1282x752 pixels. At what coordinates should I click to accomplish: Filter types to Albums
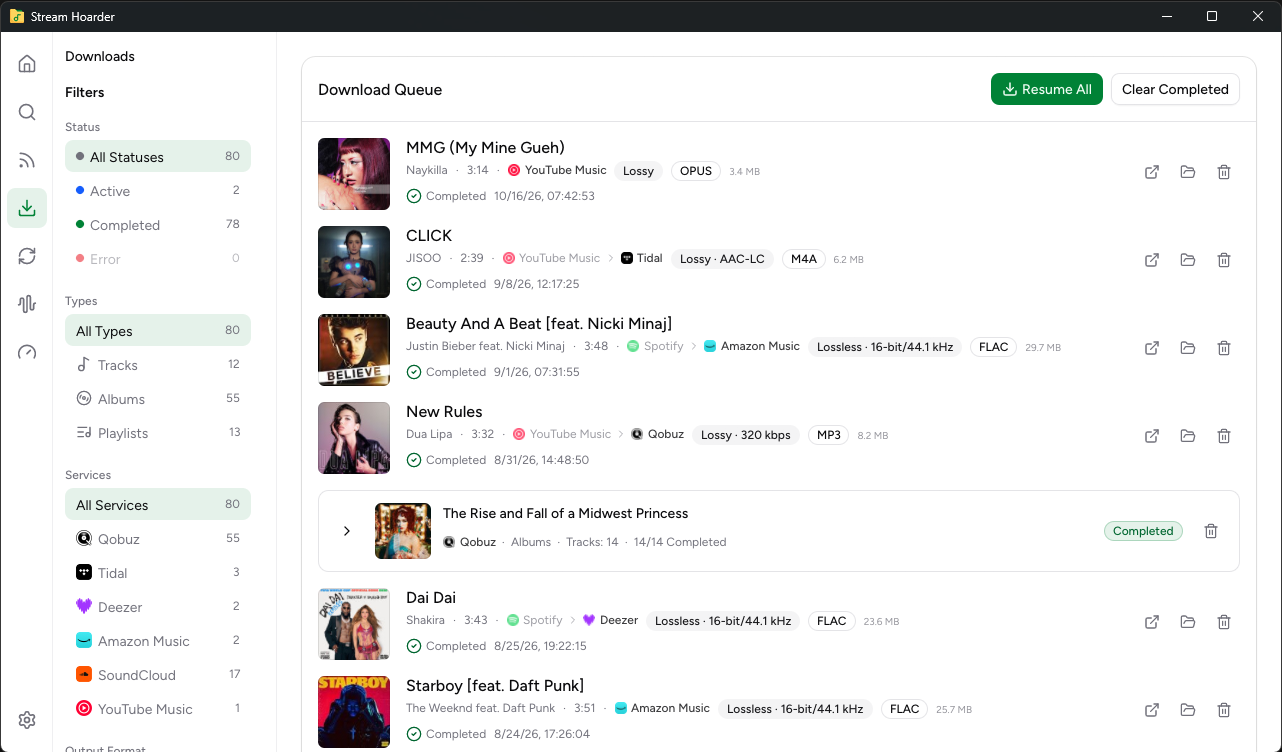[158, 398]
